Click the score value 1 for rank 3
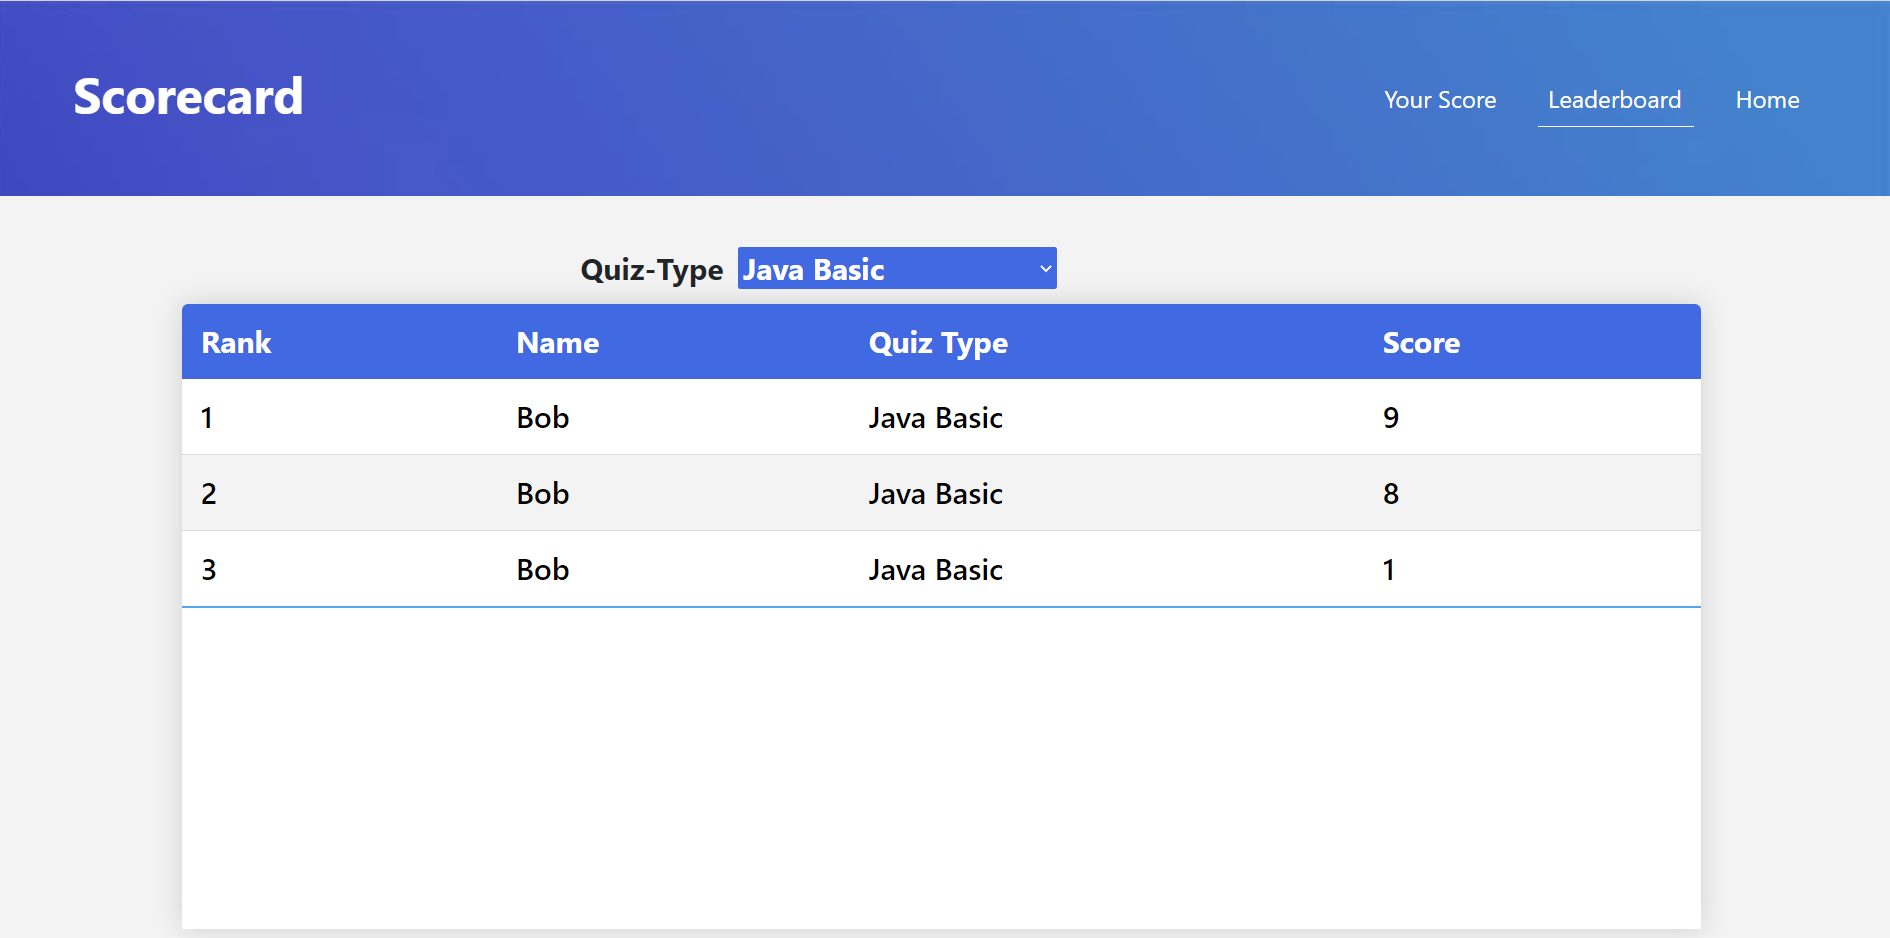 point(1389,568)
